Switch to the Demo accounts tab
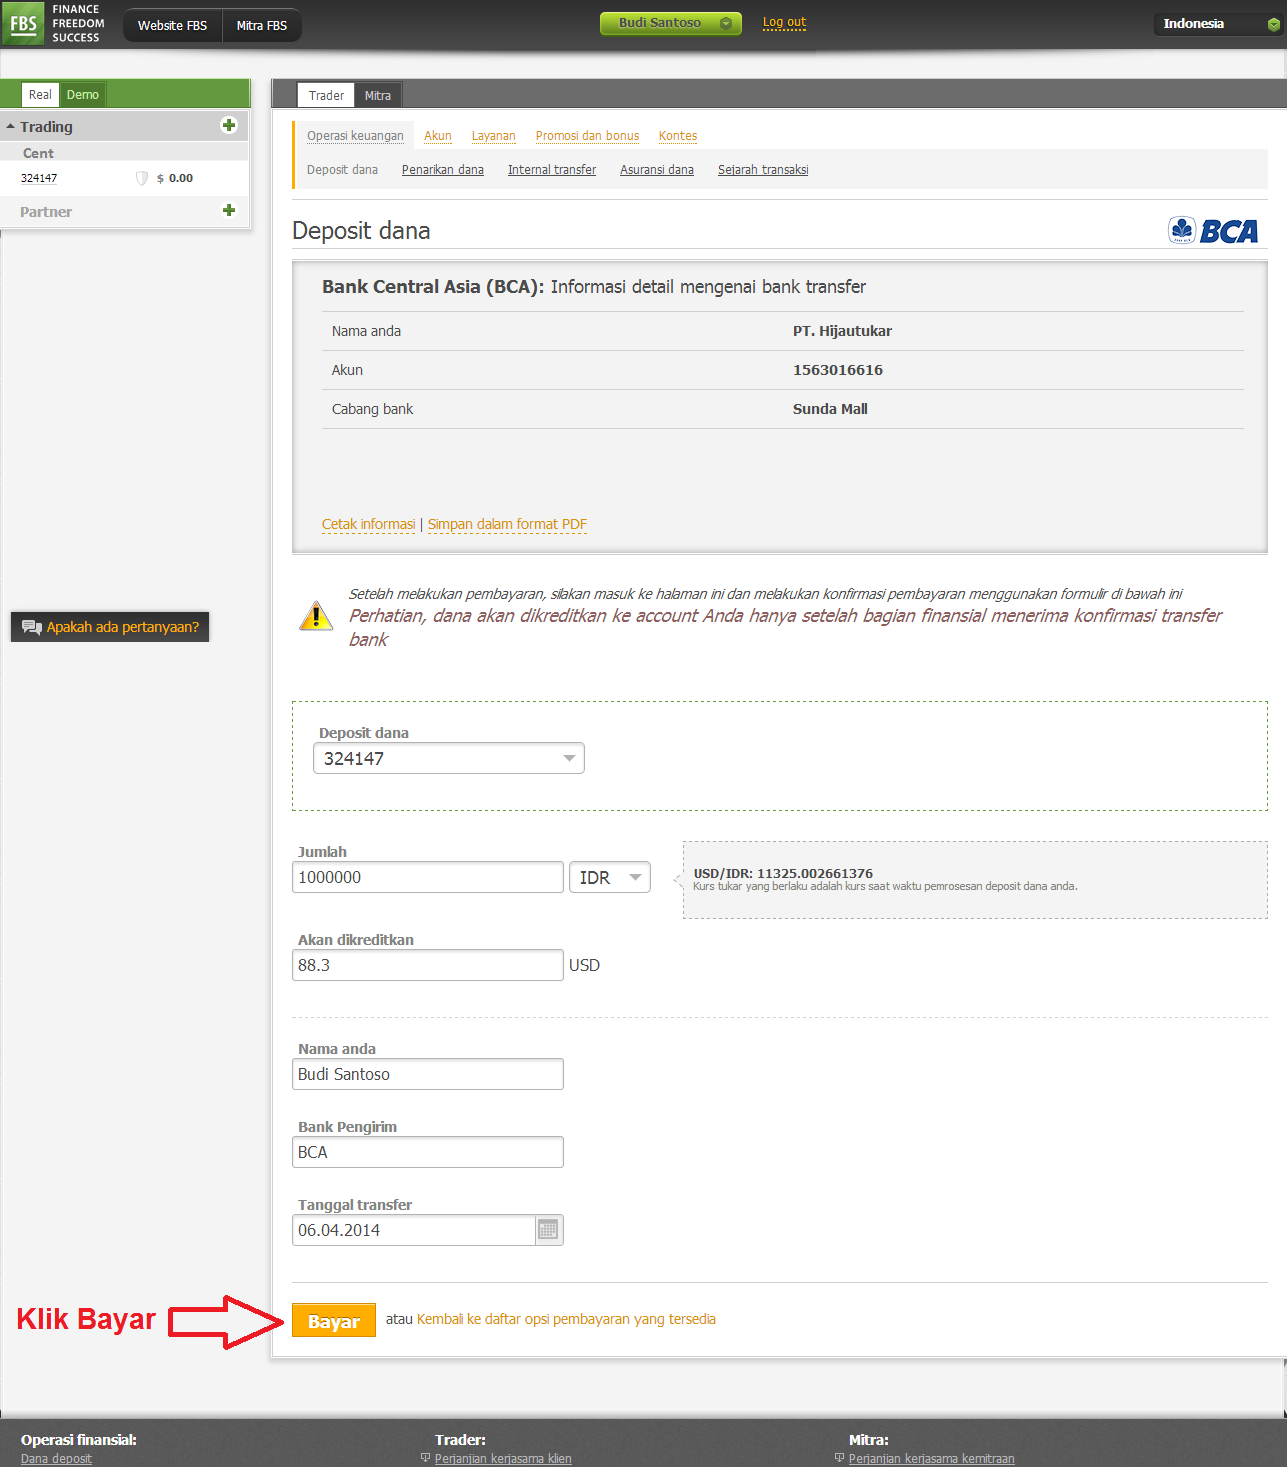This screenshot has width=1287, height=1467. [x=83, y=95]
